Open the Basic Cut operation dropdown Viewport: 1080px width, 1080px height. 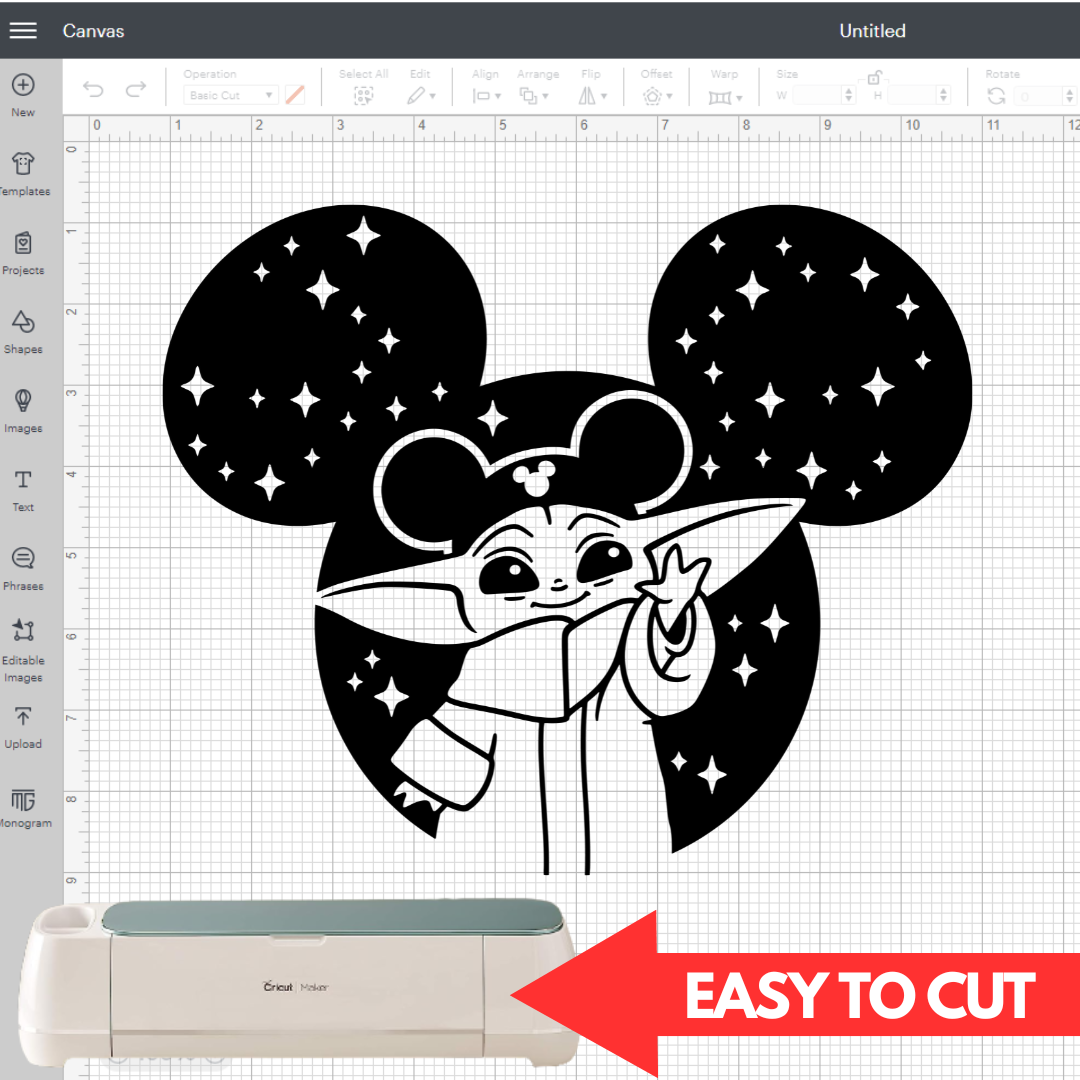[231, 95]
